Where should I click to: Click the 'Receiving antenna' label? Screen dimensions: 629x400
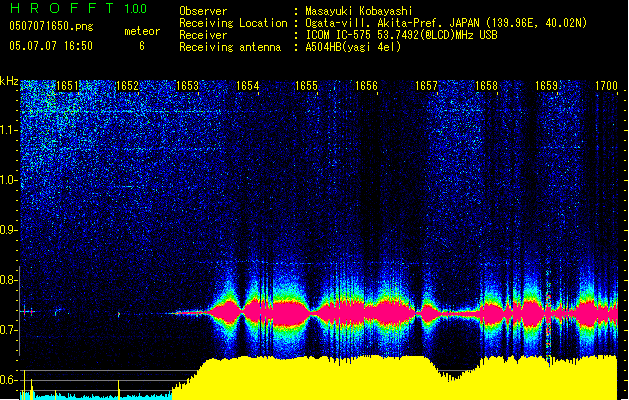pos(230,47)
